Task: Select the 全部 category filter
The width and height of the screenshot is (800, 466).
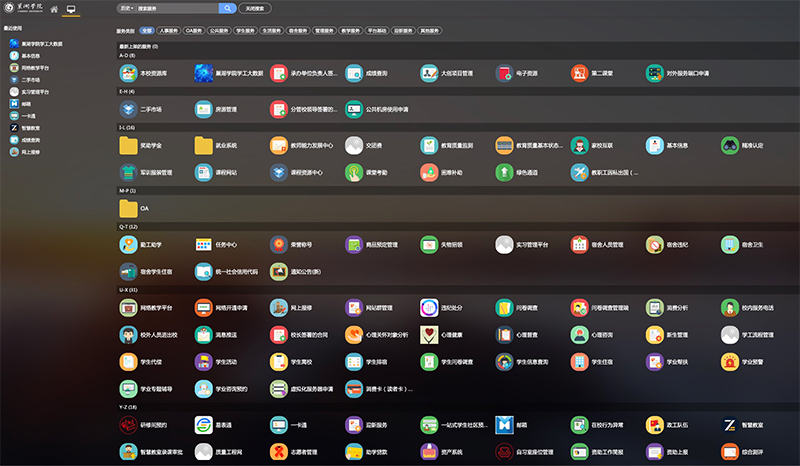Action: tap(146, 31)
